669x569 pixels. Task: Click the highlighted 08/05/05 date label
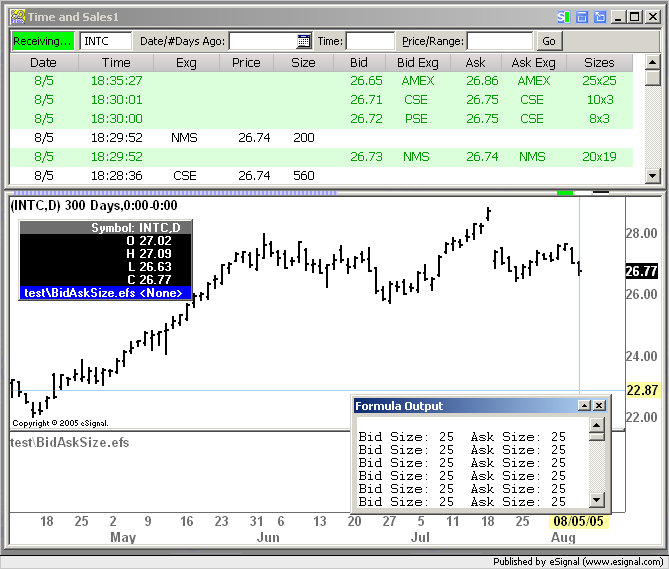(x=578, y=521)
